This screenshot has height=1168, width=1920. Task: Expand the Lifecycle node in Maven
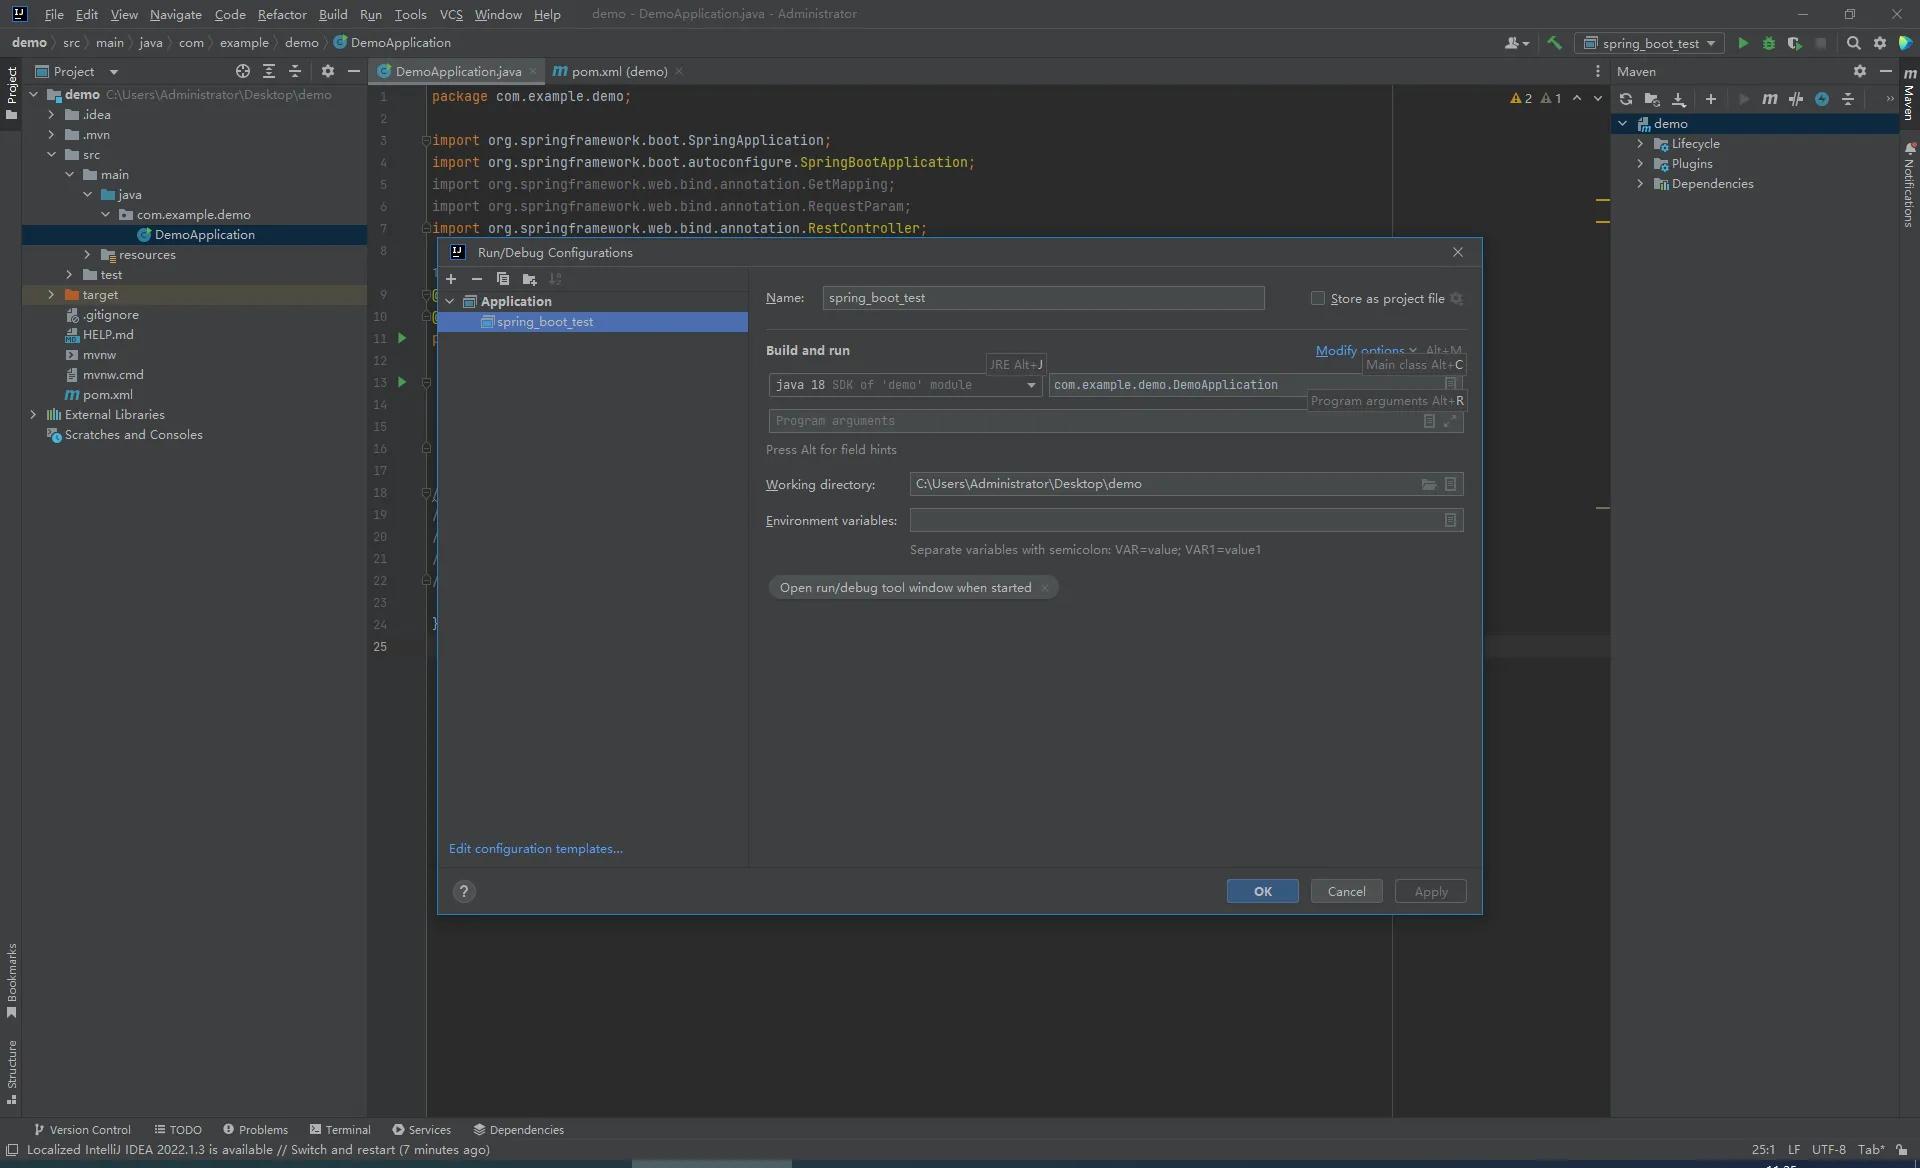pyautogui.click(x=1640, y=144)
